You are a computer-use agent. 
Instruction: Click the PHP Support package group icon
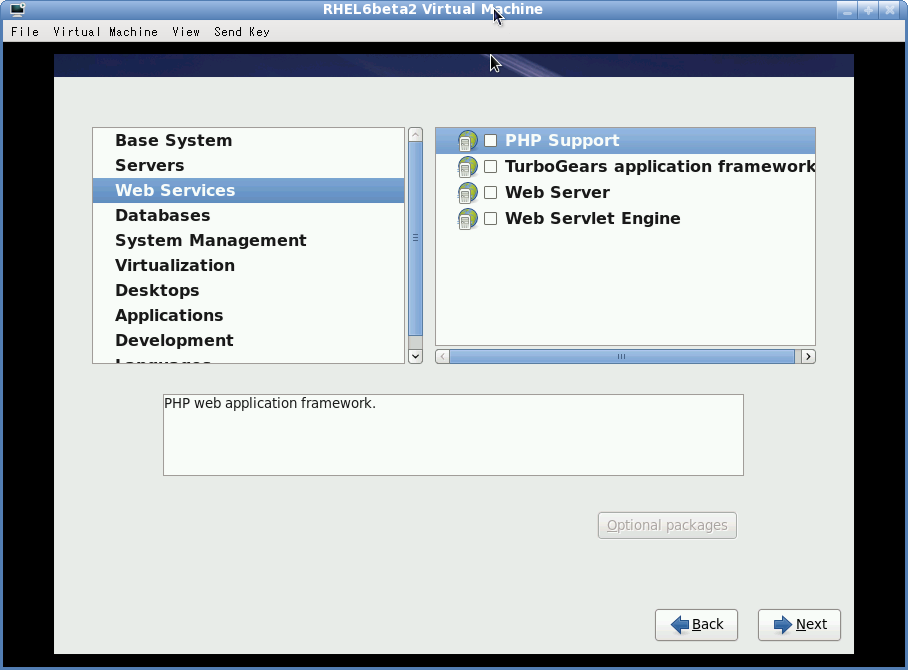467,141
